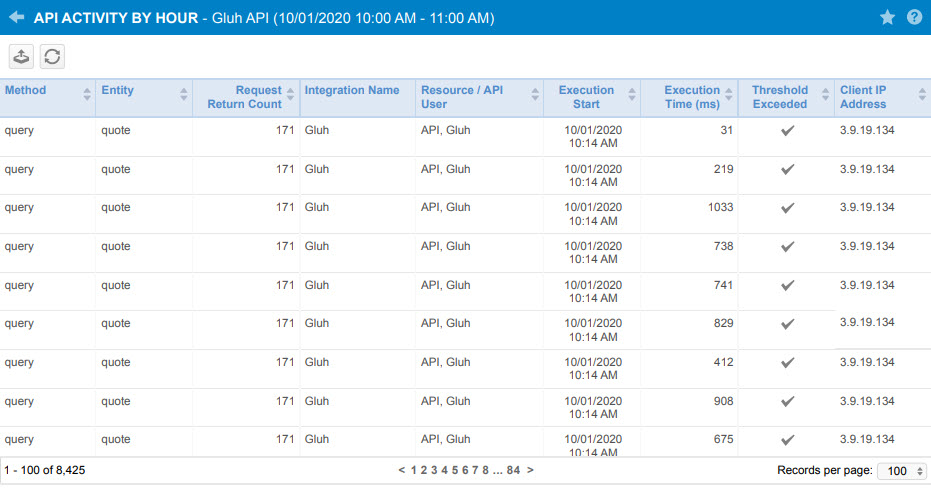
Task: Click Integration Name column header
Action: (x=352, y=90)
